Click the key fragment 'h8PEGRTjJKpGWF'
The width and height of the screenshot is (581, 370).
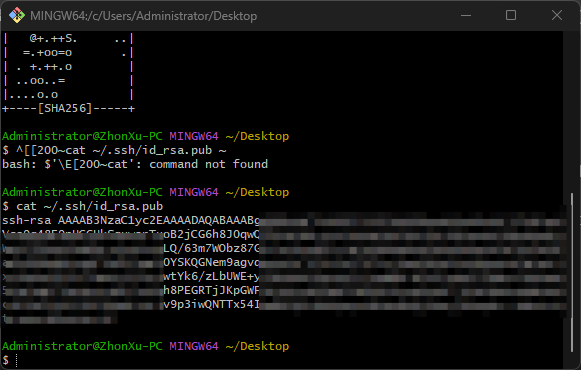pyautogui.click(x=212, y=290)
